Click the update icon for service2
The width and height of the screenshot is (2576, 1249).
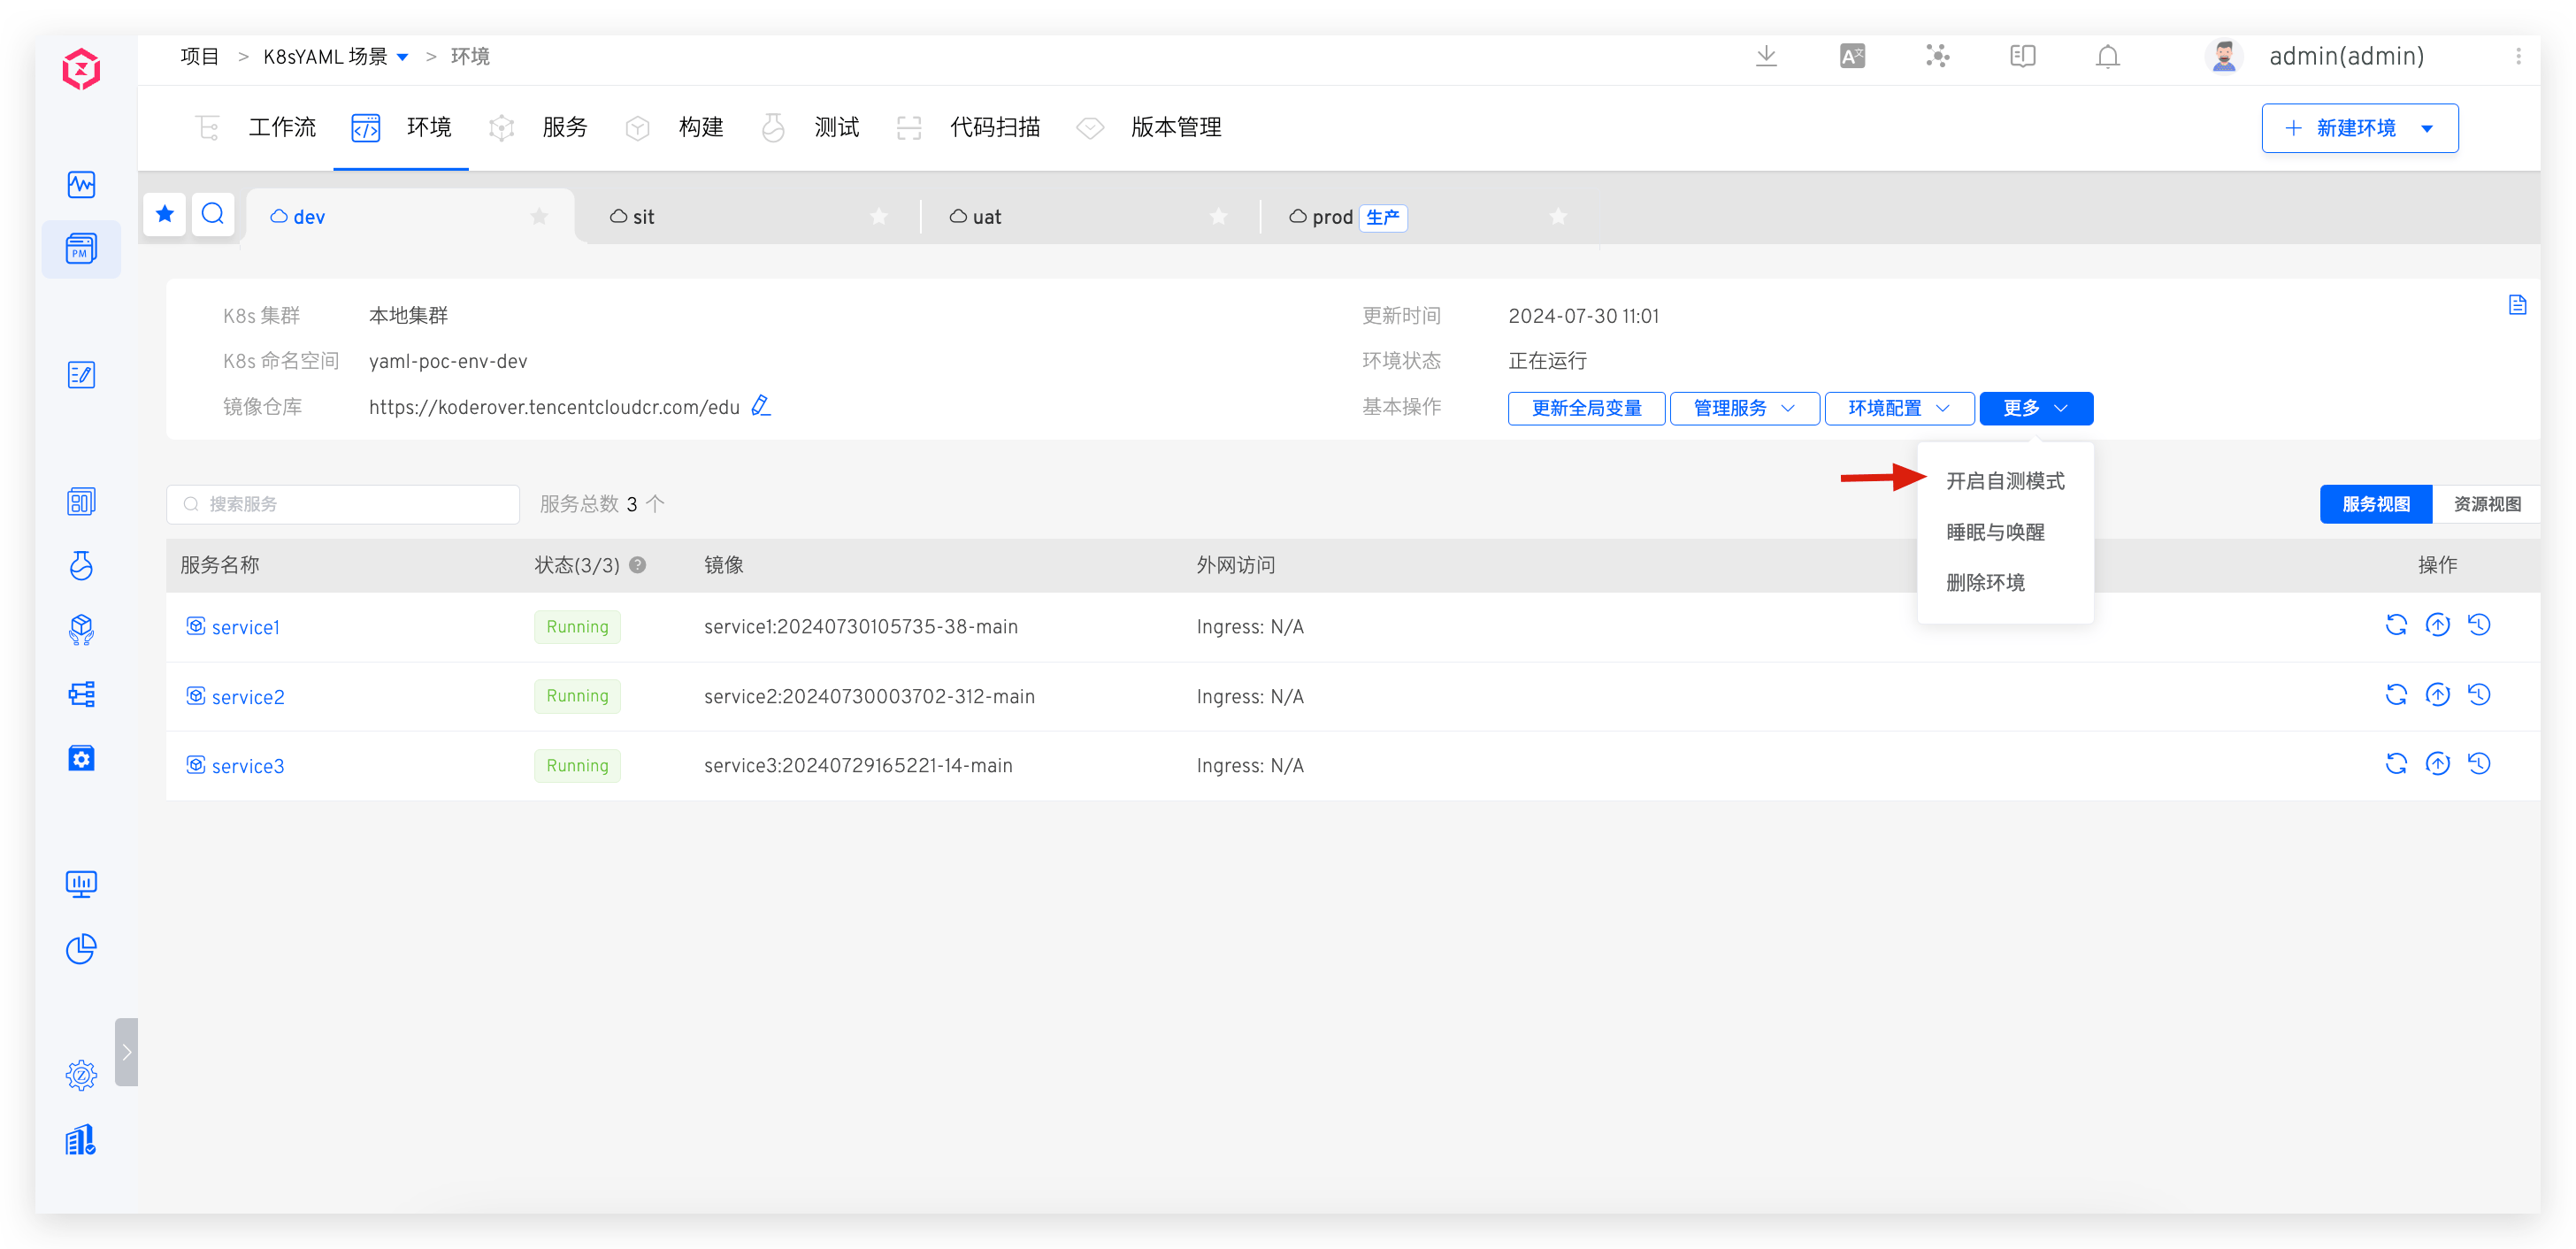2437,695
